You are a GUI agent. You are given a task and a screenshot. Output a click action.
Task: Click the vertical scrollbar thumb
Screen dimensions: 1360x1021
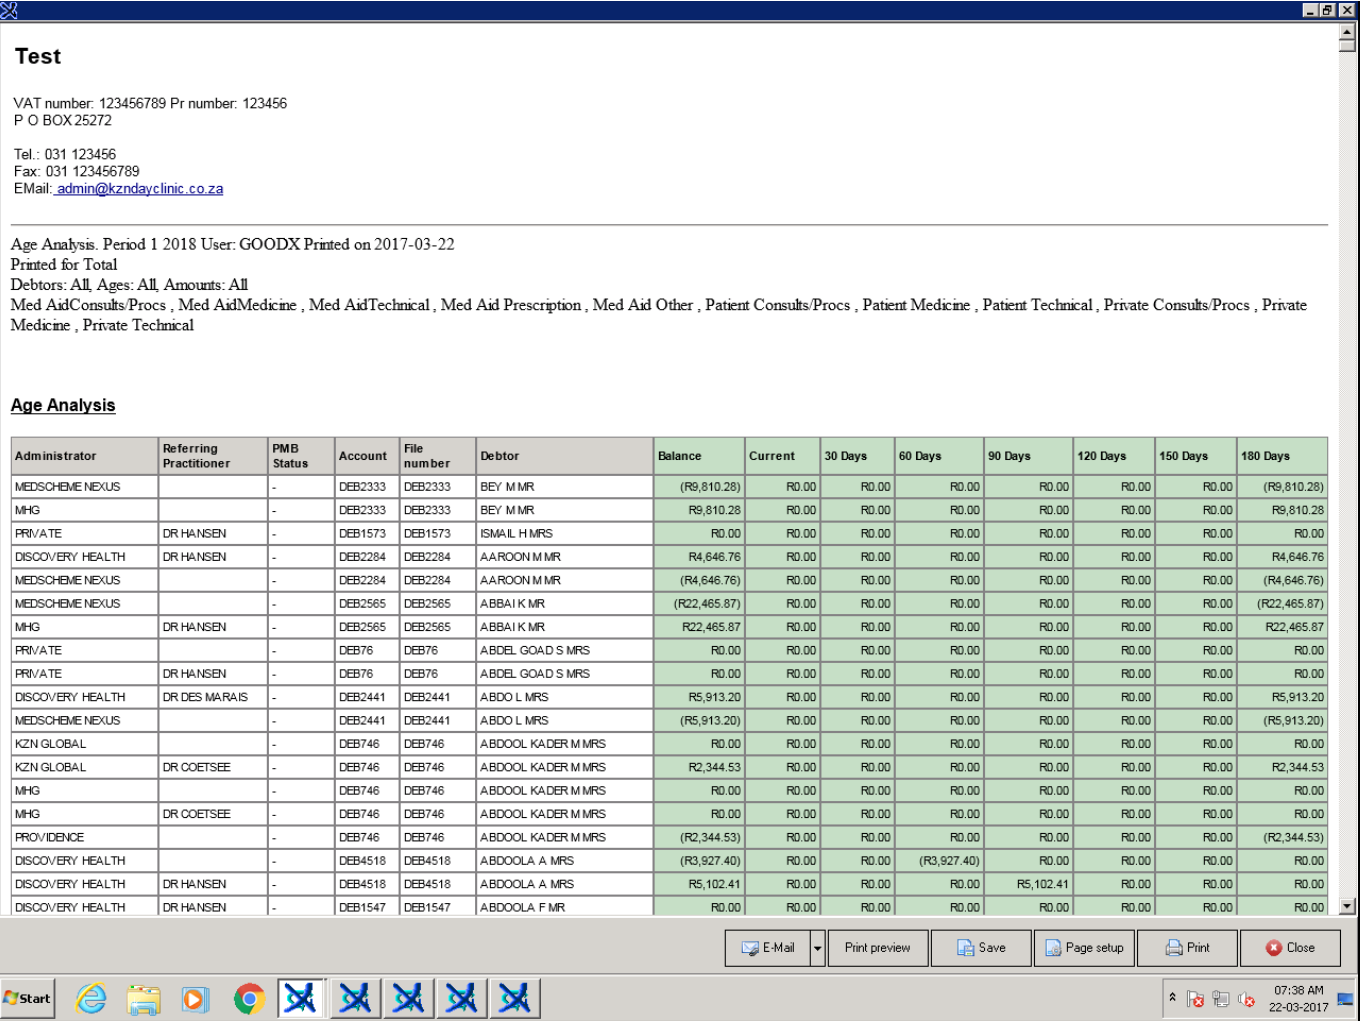(x=1347, y=46)
